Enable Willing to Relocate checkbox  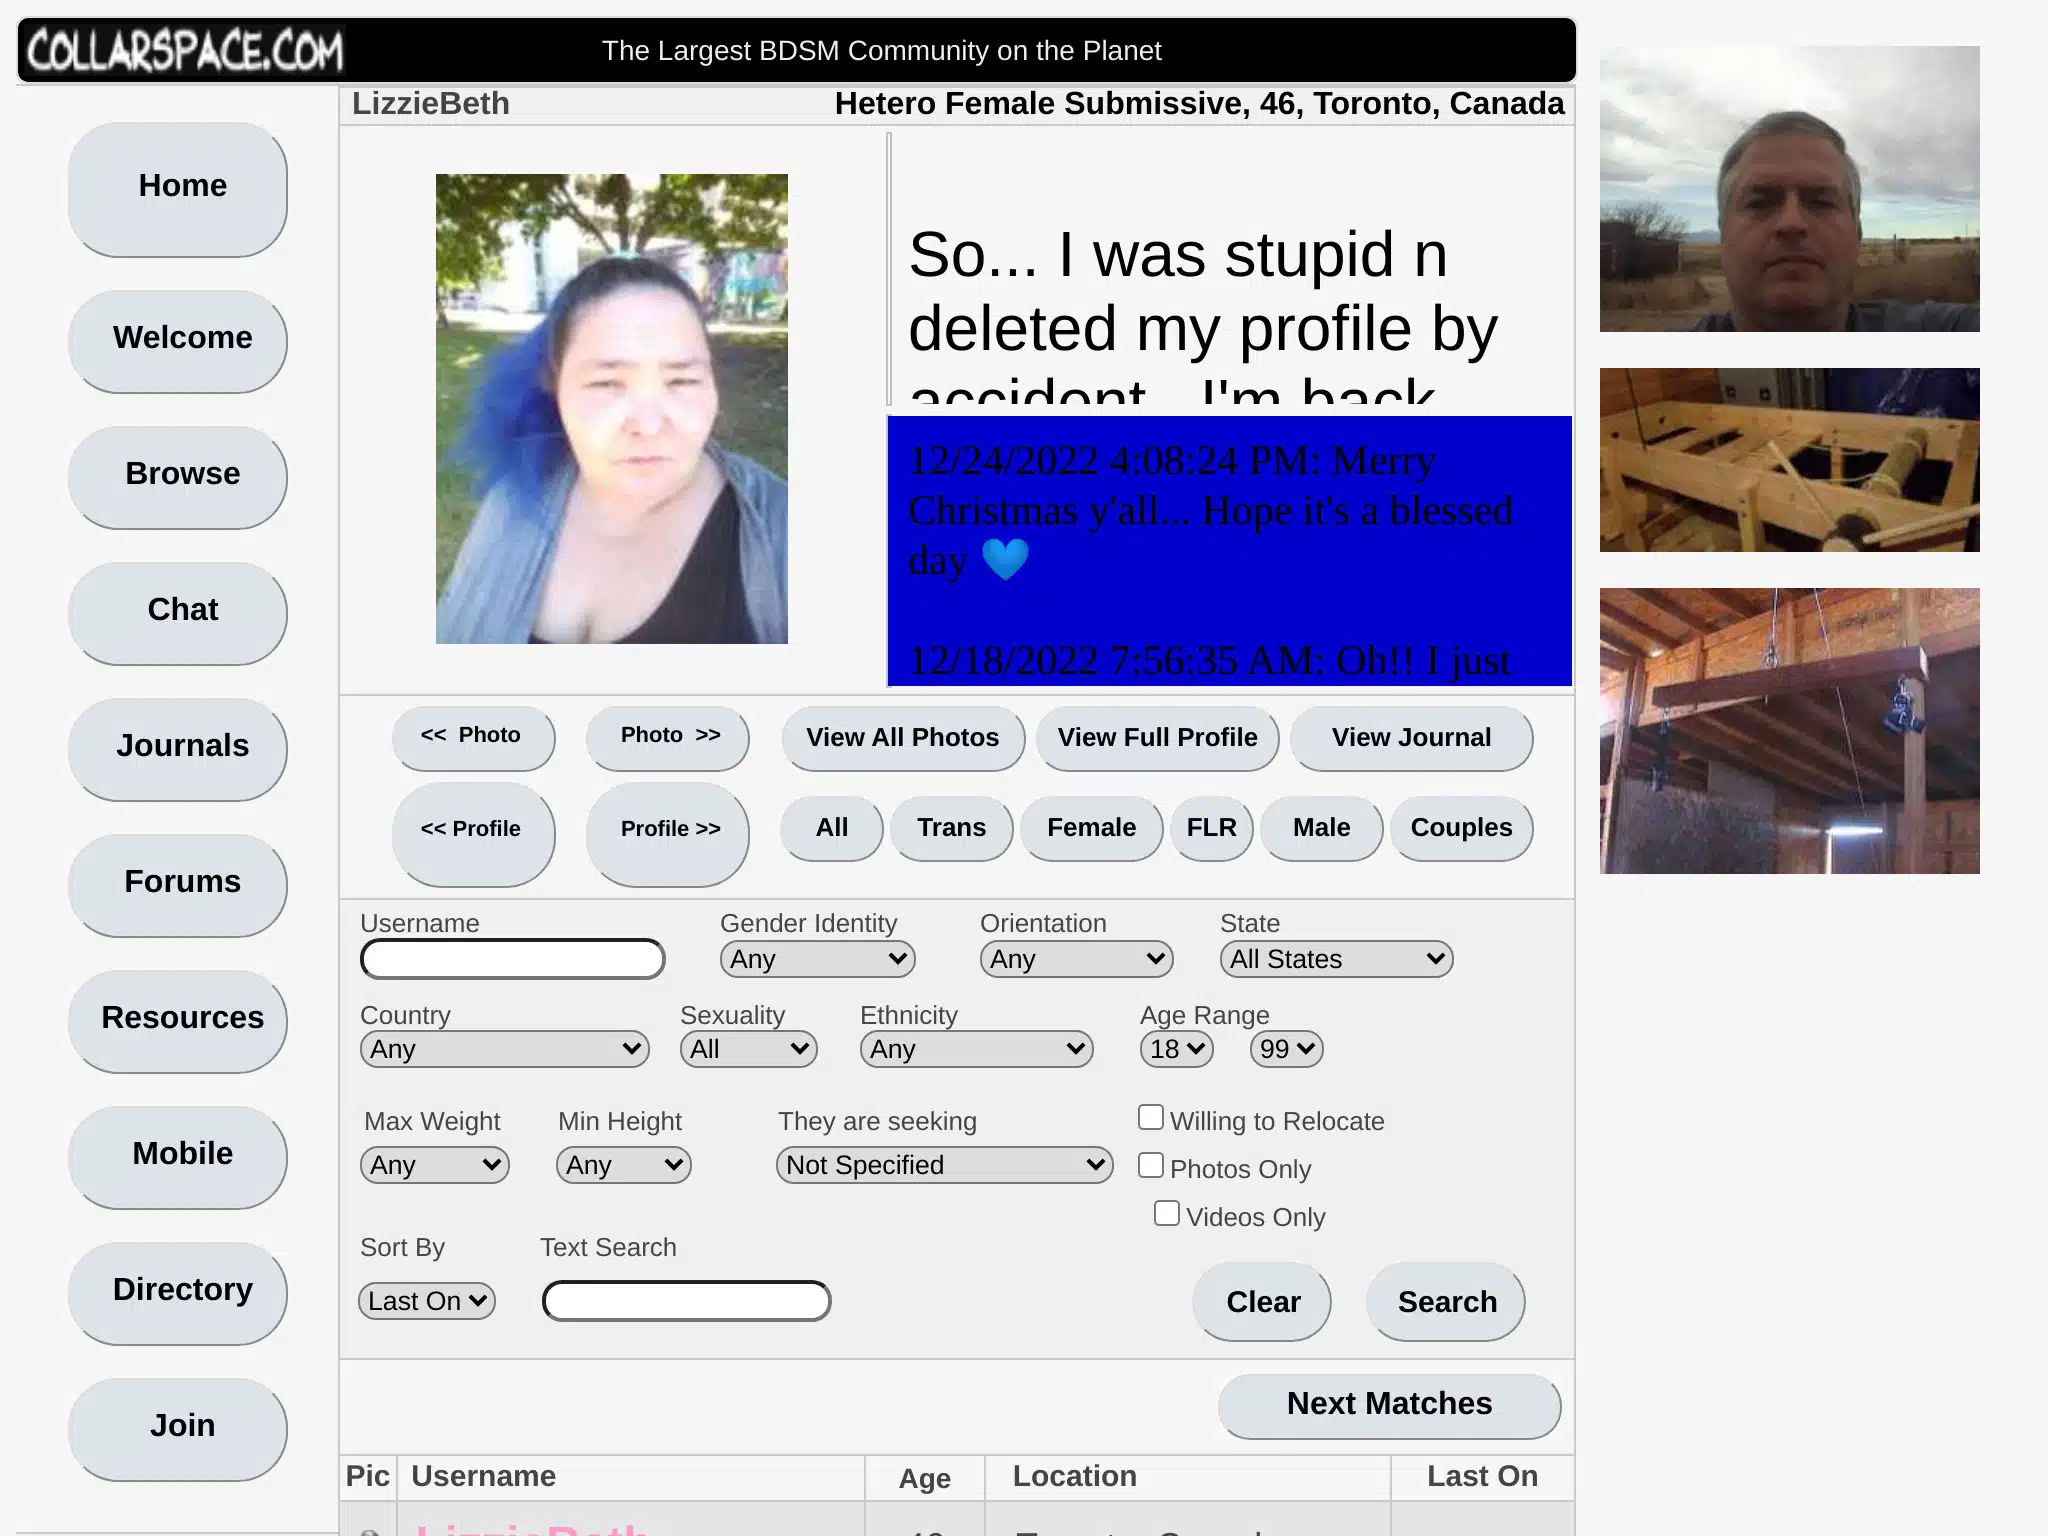(x=1151, y=1118)
